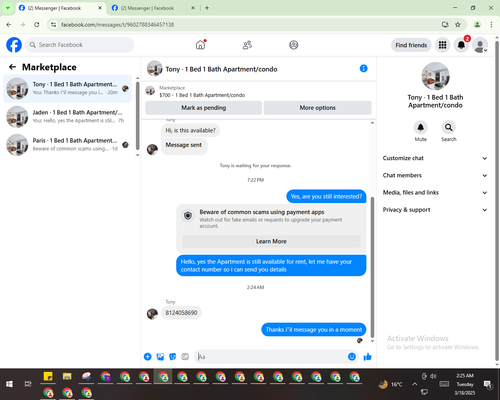Attach a file with the photo icon
500x400 pixels.
coord(160,357)
